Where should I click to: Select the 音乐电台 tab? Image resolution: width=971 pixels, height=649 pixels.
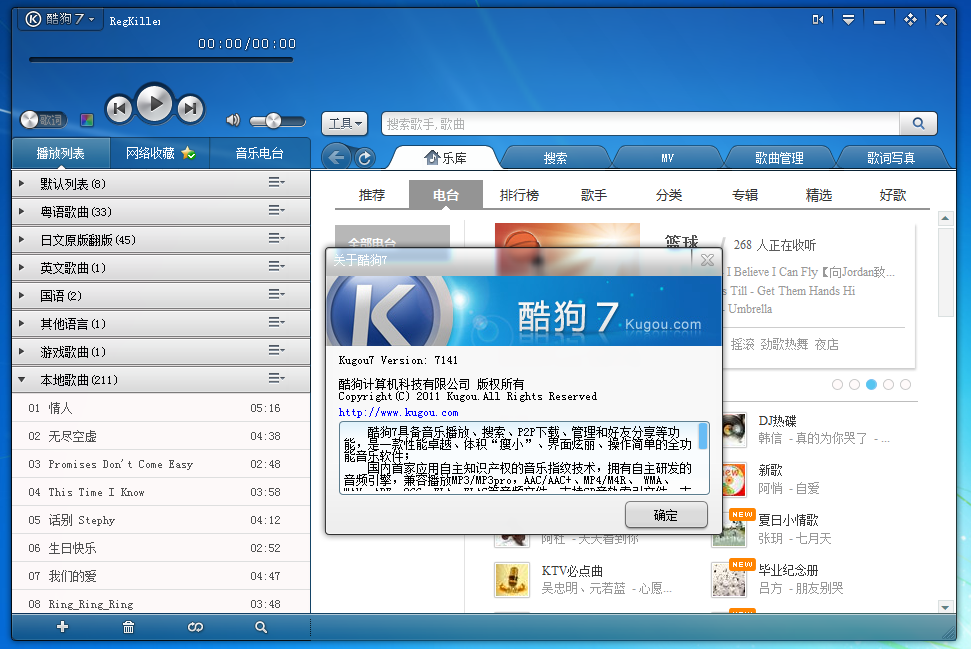(x=259, y=153)
